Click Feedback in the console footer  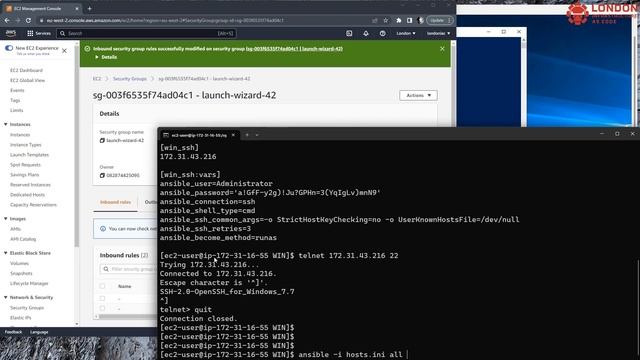pyautogui.click(x=13, y=332)
